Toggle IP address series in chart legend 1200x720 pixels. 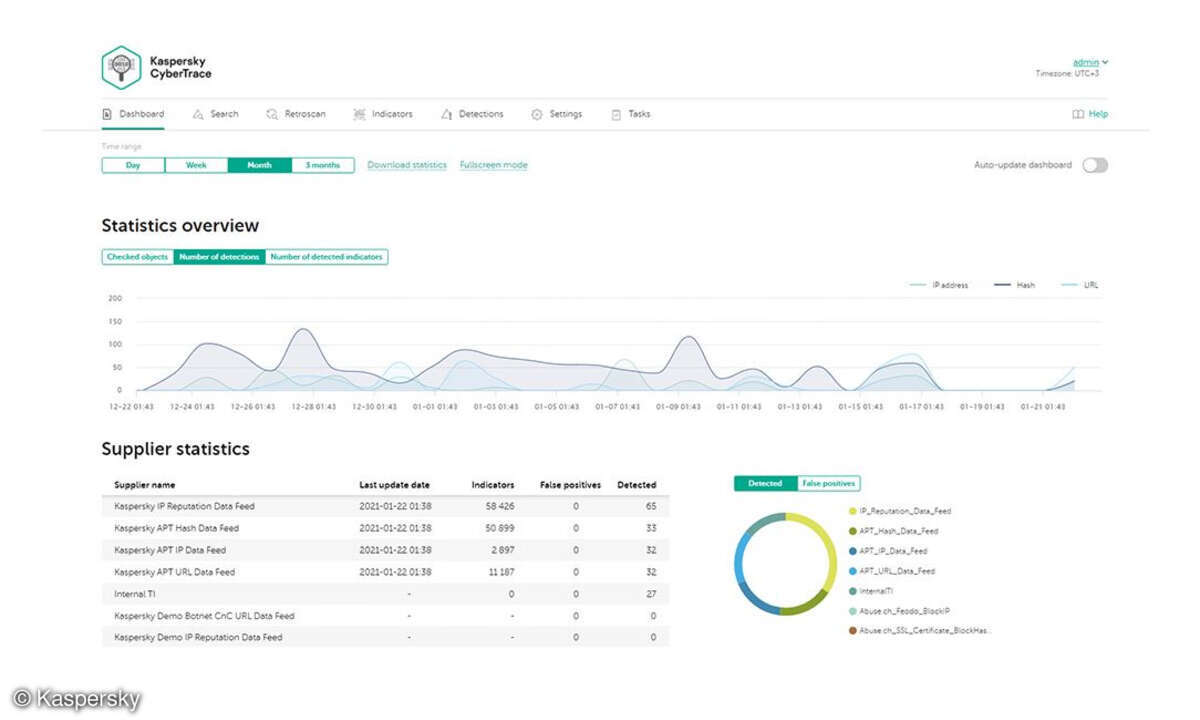pyautogui.click(x=939, y=285)
